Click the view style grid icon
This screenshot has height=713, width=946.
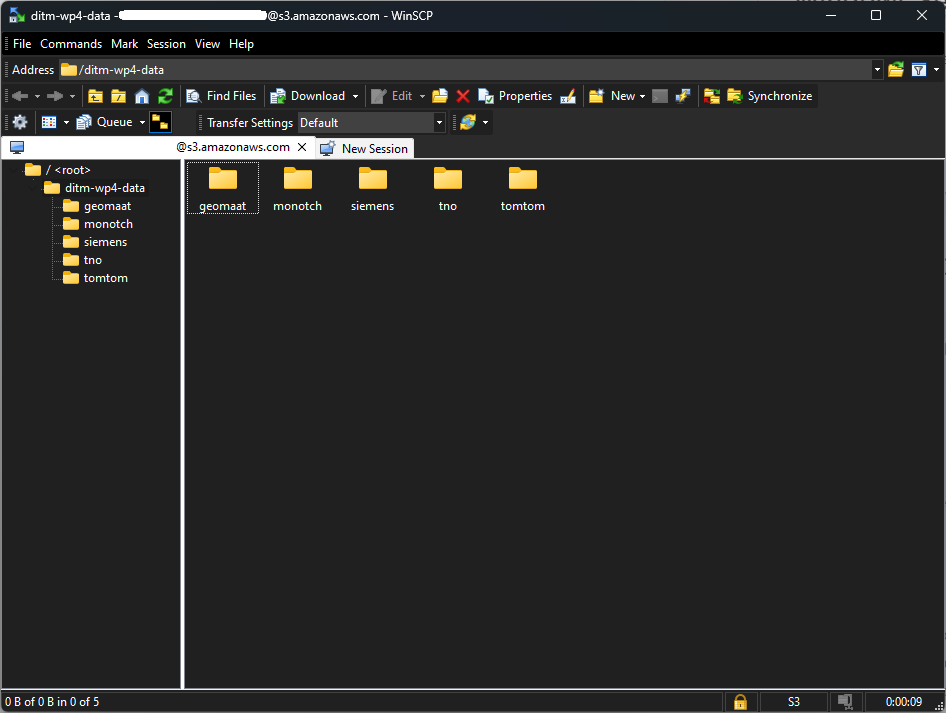click(x=49, y=122)
